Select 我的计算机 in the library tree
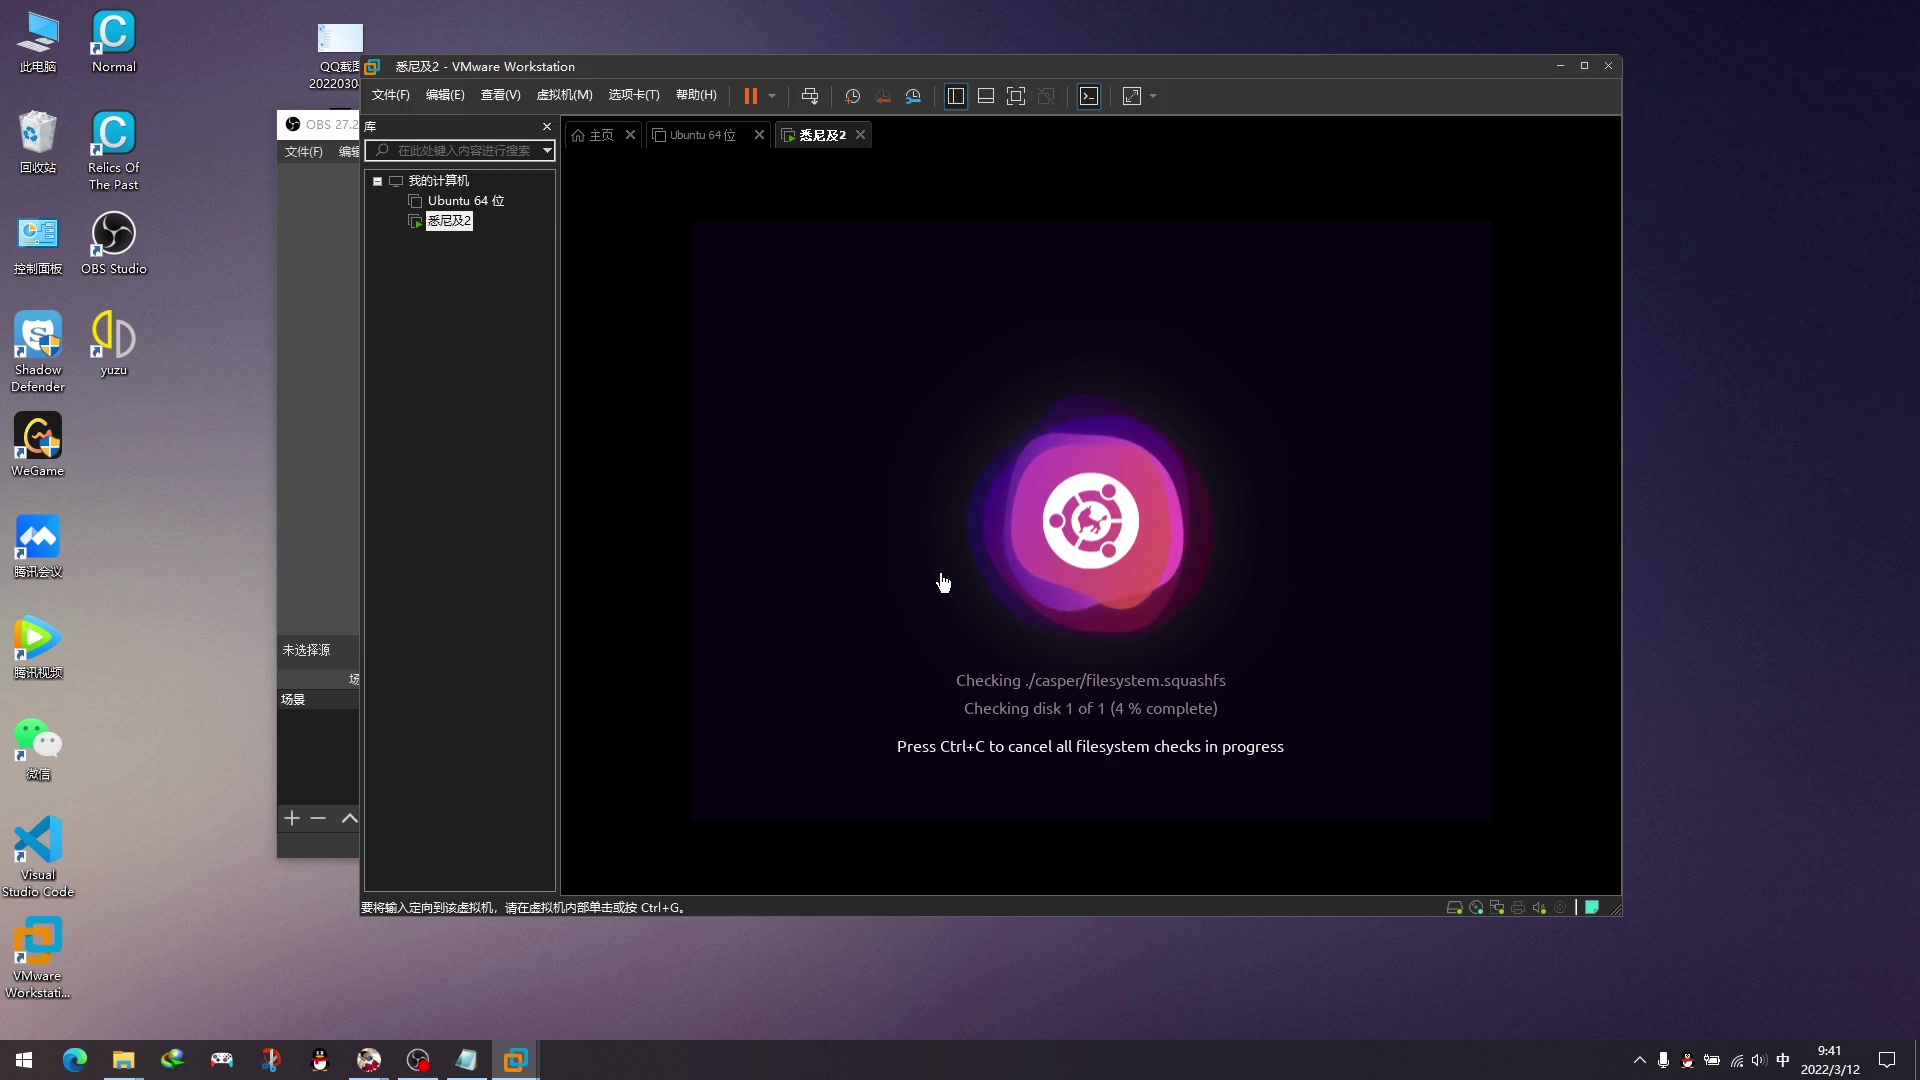The image size is (1920, 1080). pyautogui.click(x=438, y=181)
